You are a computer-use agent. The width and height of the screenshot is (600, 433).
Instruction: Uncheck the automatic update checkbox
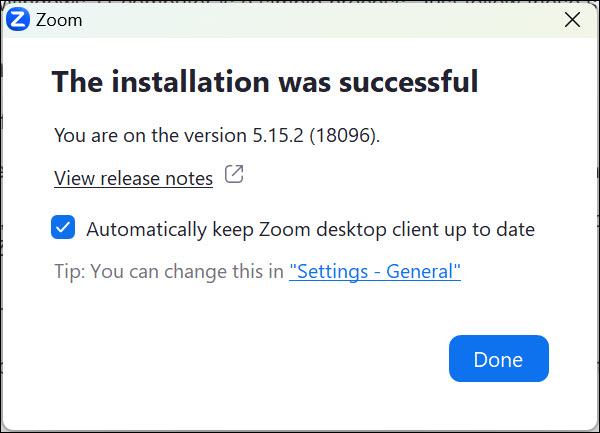[x=64, y=228]
